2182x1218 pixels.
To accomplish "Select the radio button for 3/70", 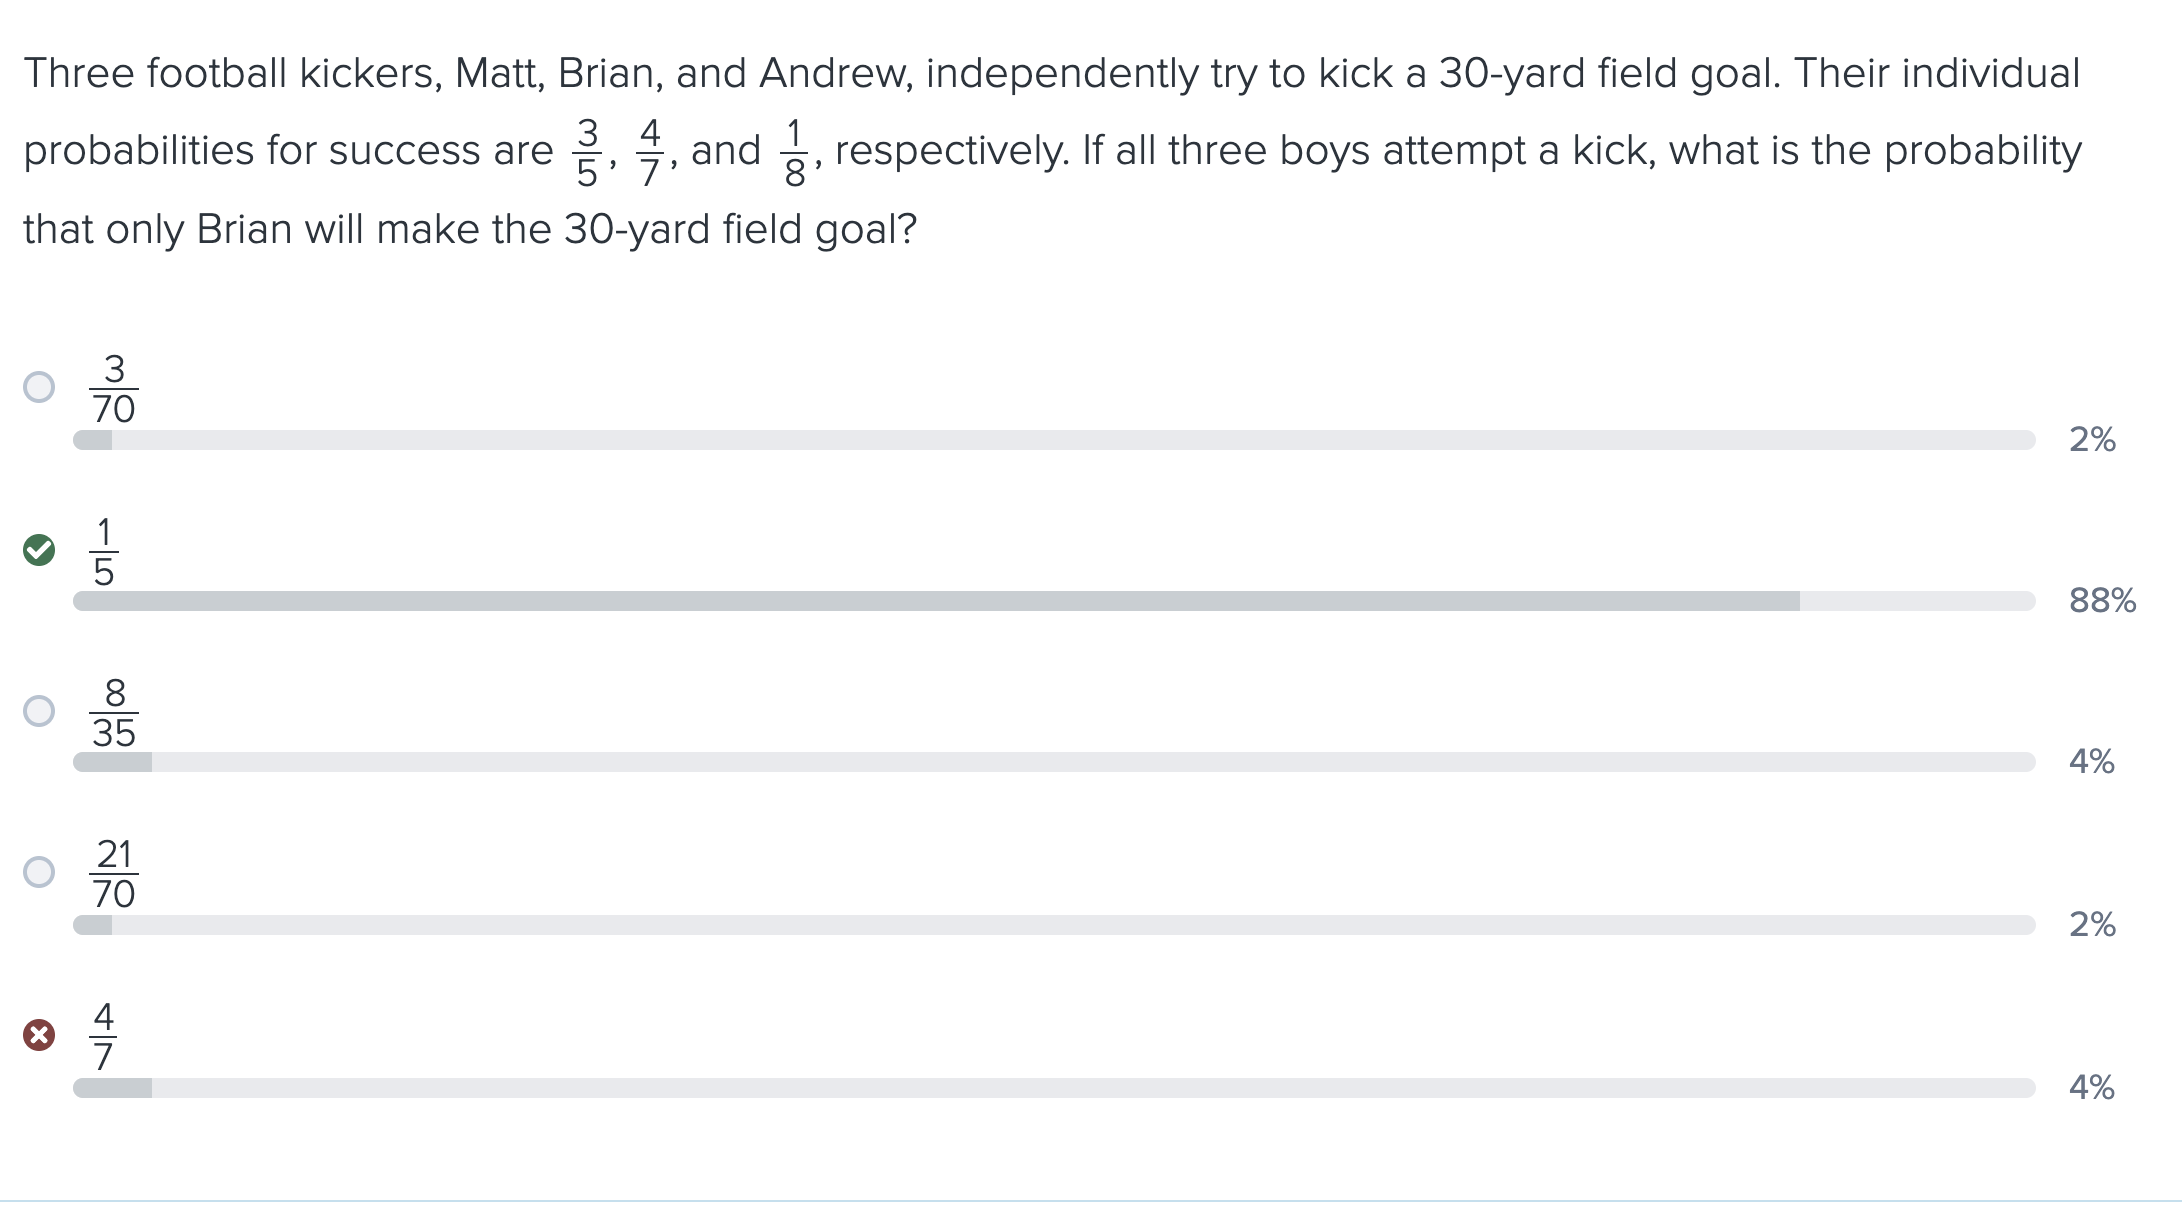I will click(x=39, y=387).
